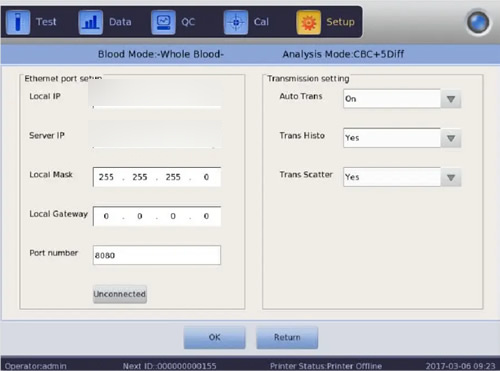Screen dimensions: 500x371
Task: Click the Trans Scatter label
Action: point(306,175)
